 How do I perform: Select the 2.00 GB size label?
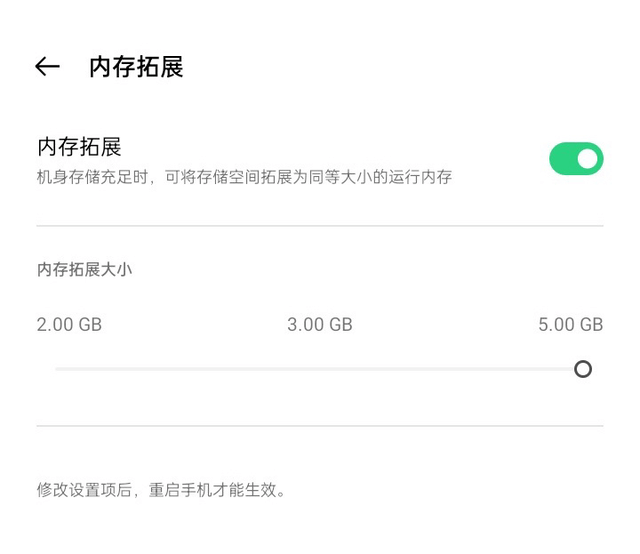pyautogui.click(x=69, y=324)
